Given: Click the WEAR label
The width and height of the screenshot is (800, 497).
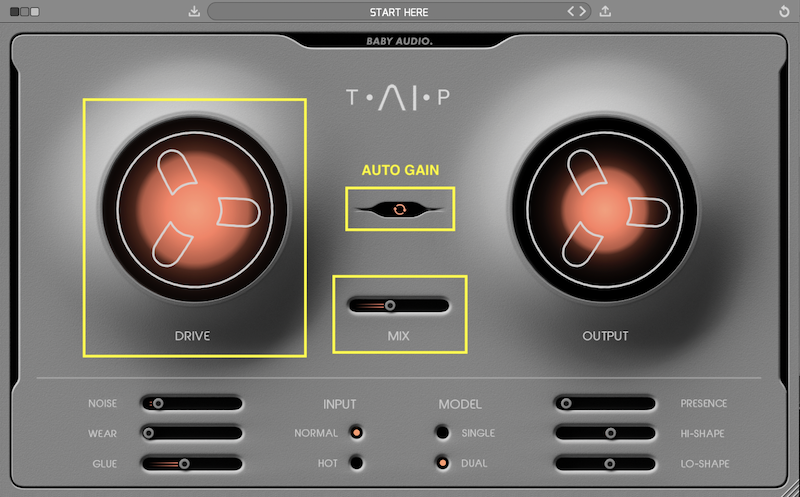Looking at the screenshot, I should 103,434.
